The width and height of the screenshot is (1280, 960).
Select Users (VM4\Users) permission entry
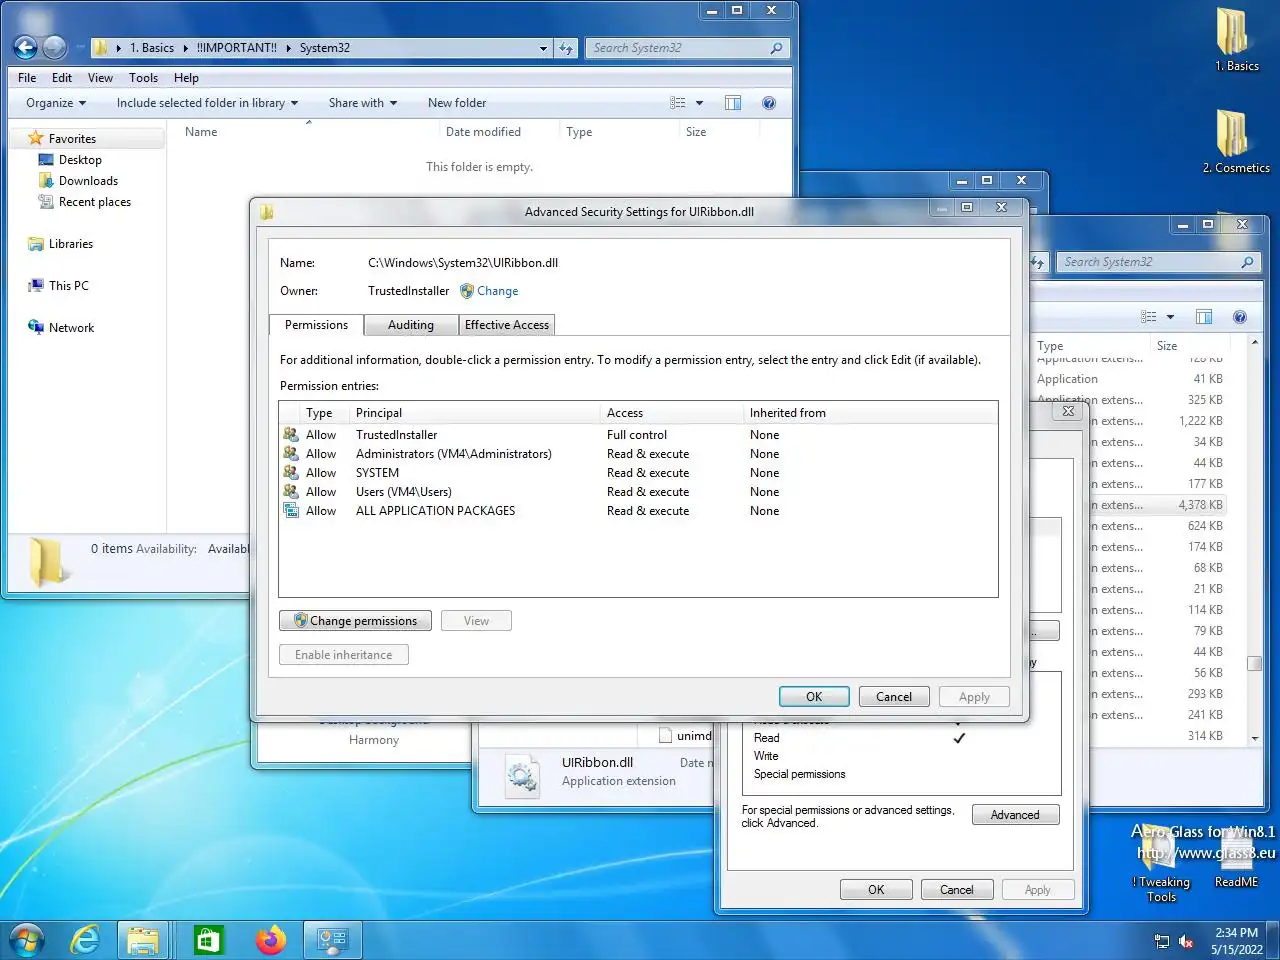click(638, 492)
